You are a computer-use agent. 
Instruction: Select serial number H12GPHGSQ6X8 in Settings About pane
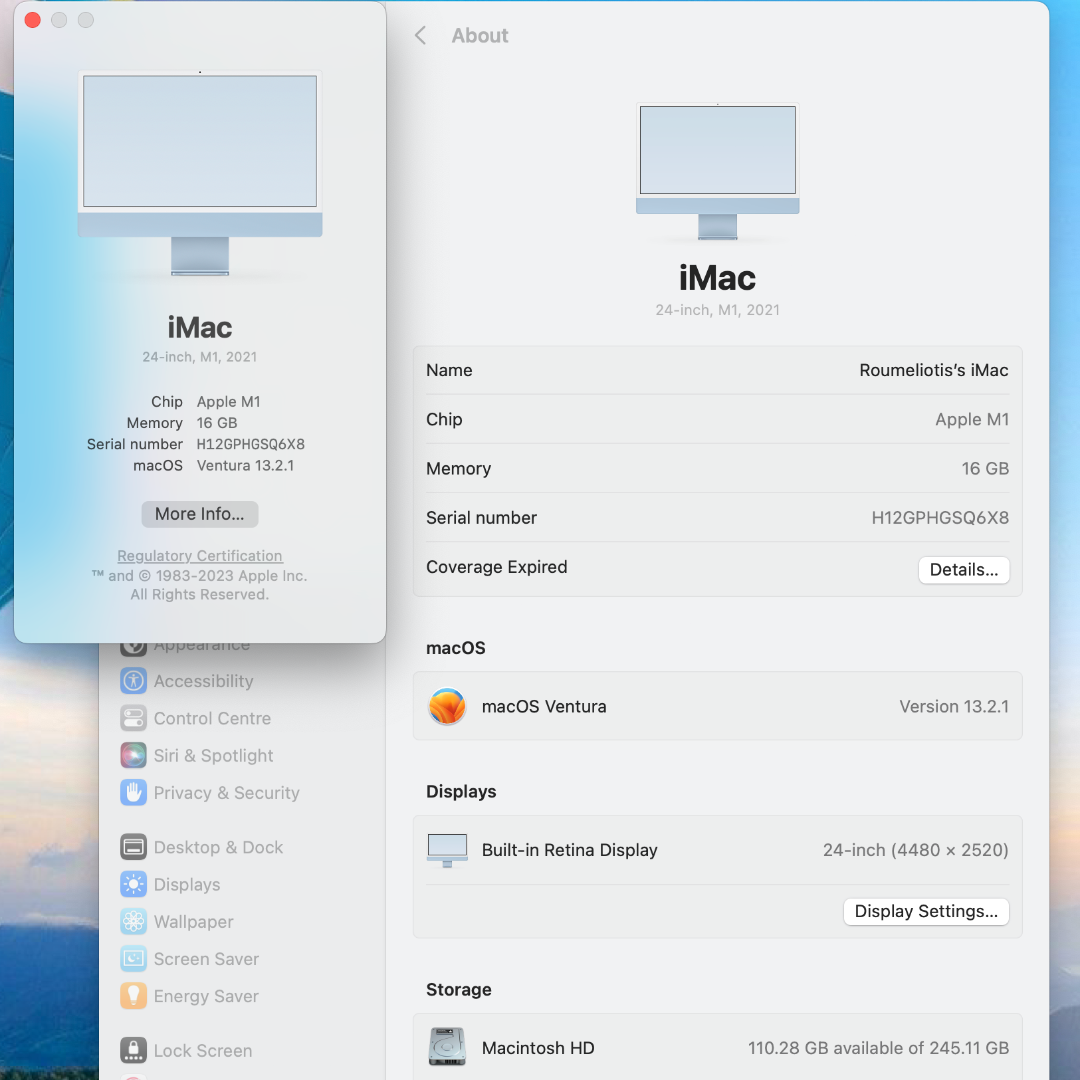click(940, 518)
